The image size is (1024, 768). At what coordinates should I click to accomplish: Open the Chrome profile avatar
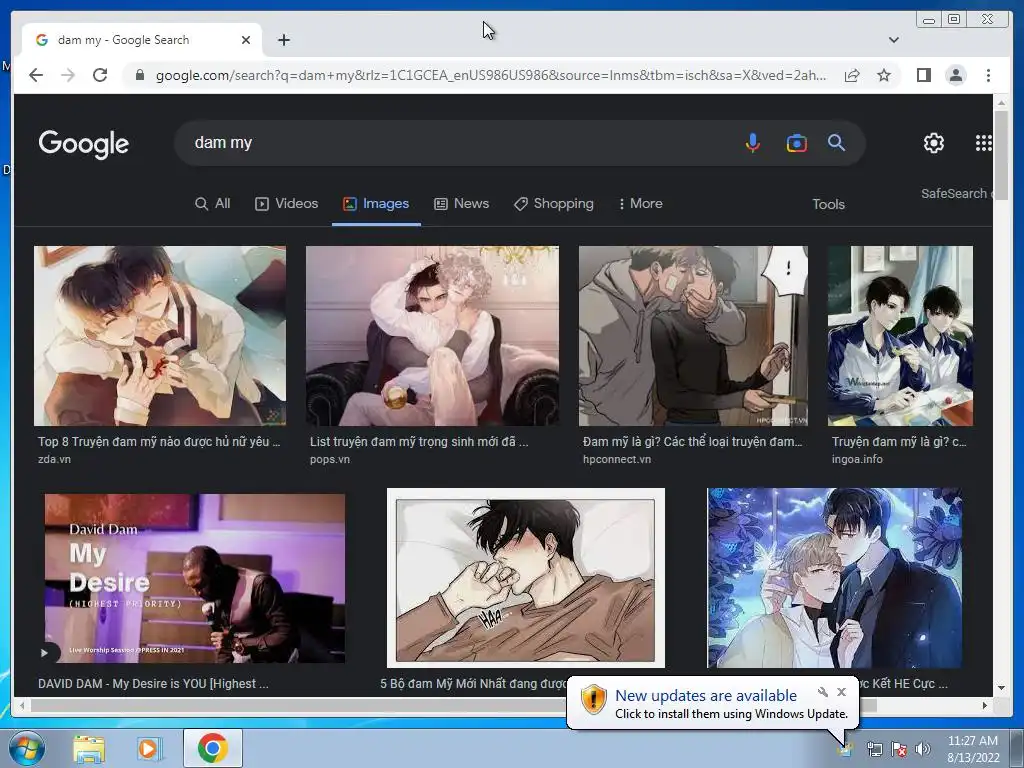point(956,75)
